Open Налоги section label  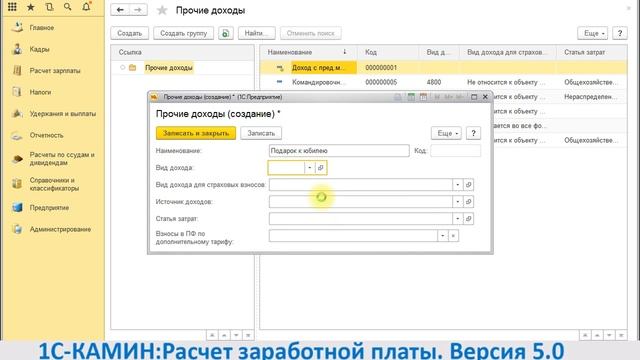(40, 92)
